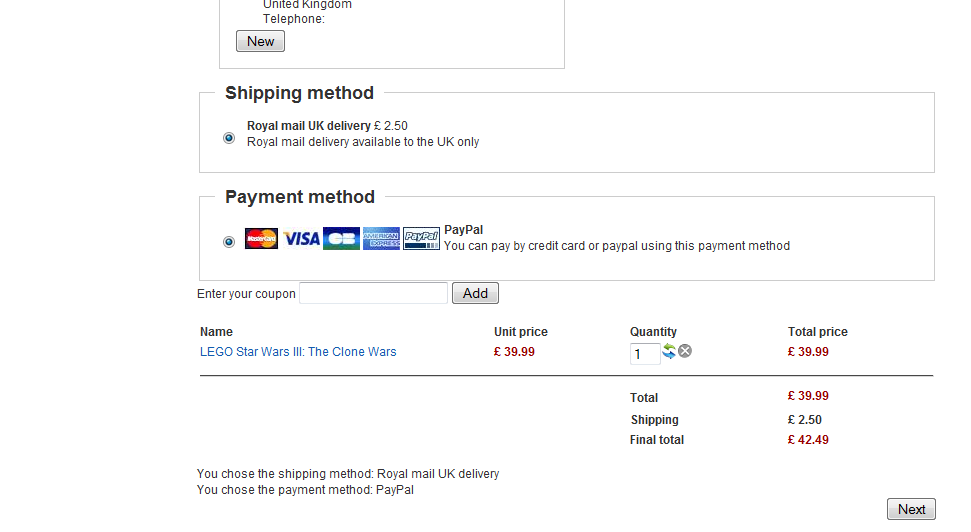Click the bold Royal mail UK delivery label
Image resolution: width=971 pixels, height=532 pixels.
(x=308, y=126)
